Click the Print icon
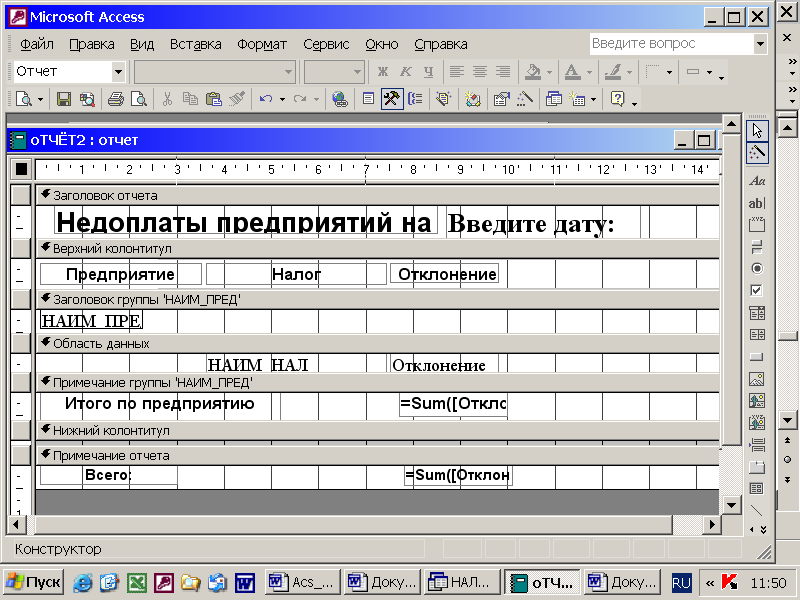This screenshot has width=800, height=600. pyautogui.click(x=116, y=98)
